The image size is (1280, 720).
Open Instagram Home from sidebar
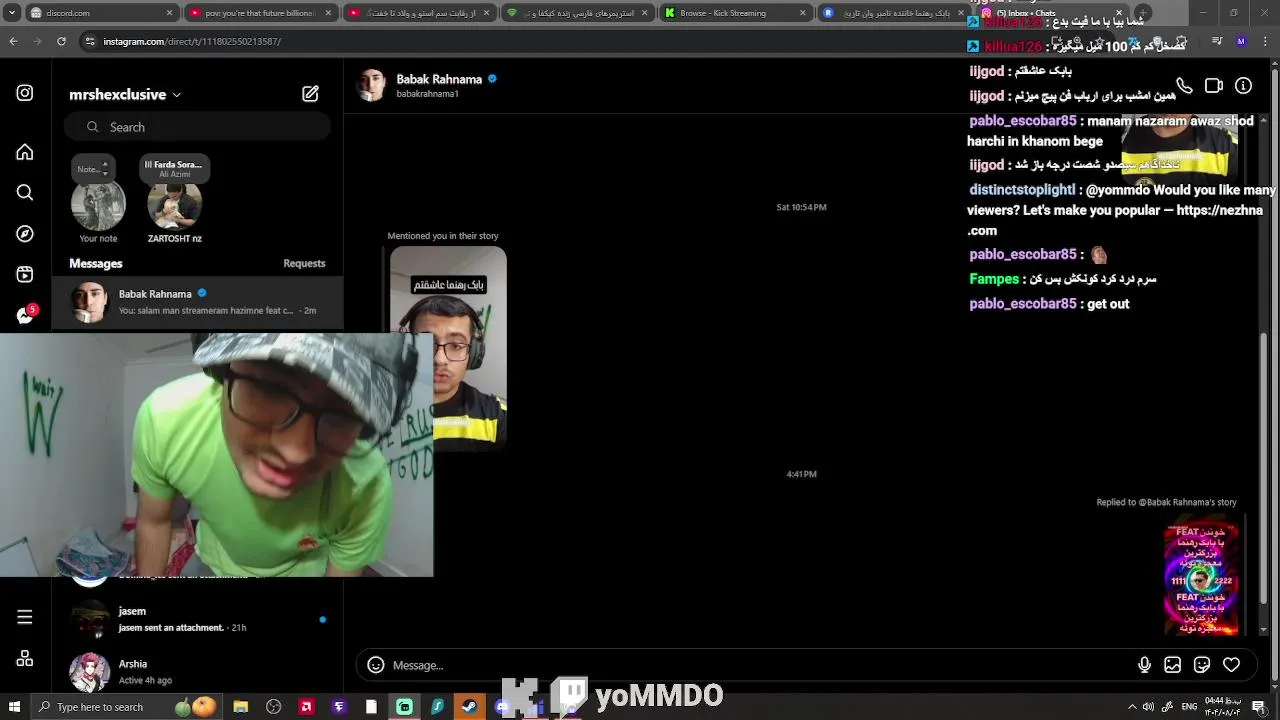coord(25,152)
